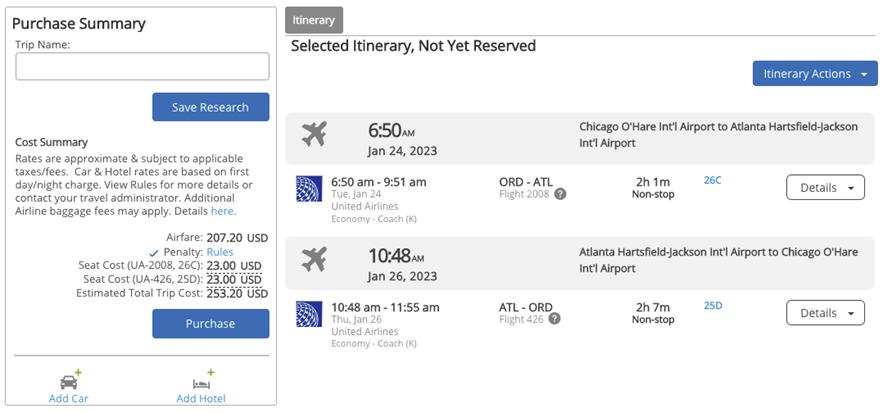
Task: Select seat 25D link
Action: (712, 306)
